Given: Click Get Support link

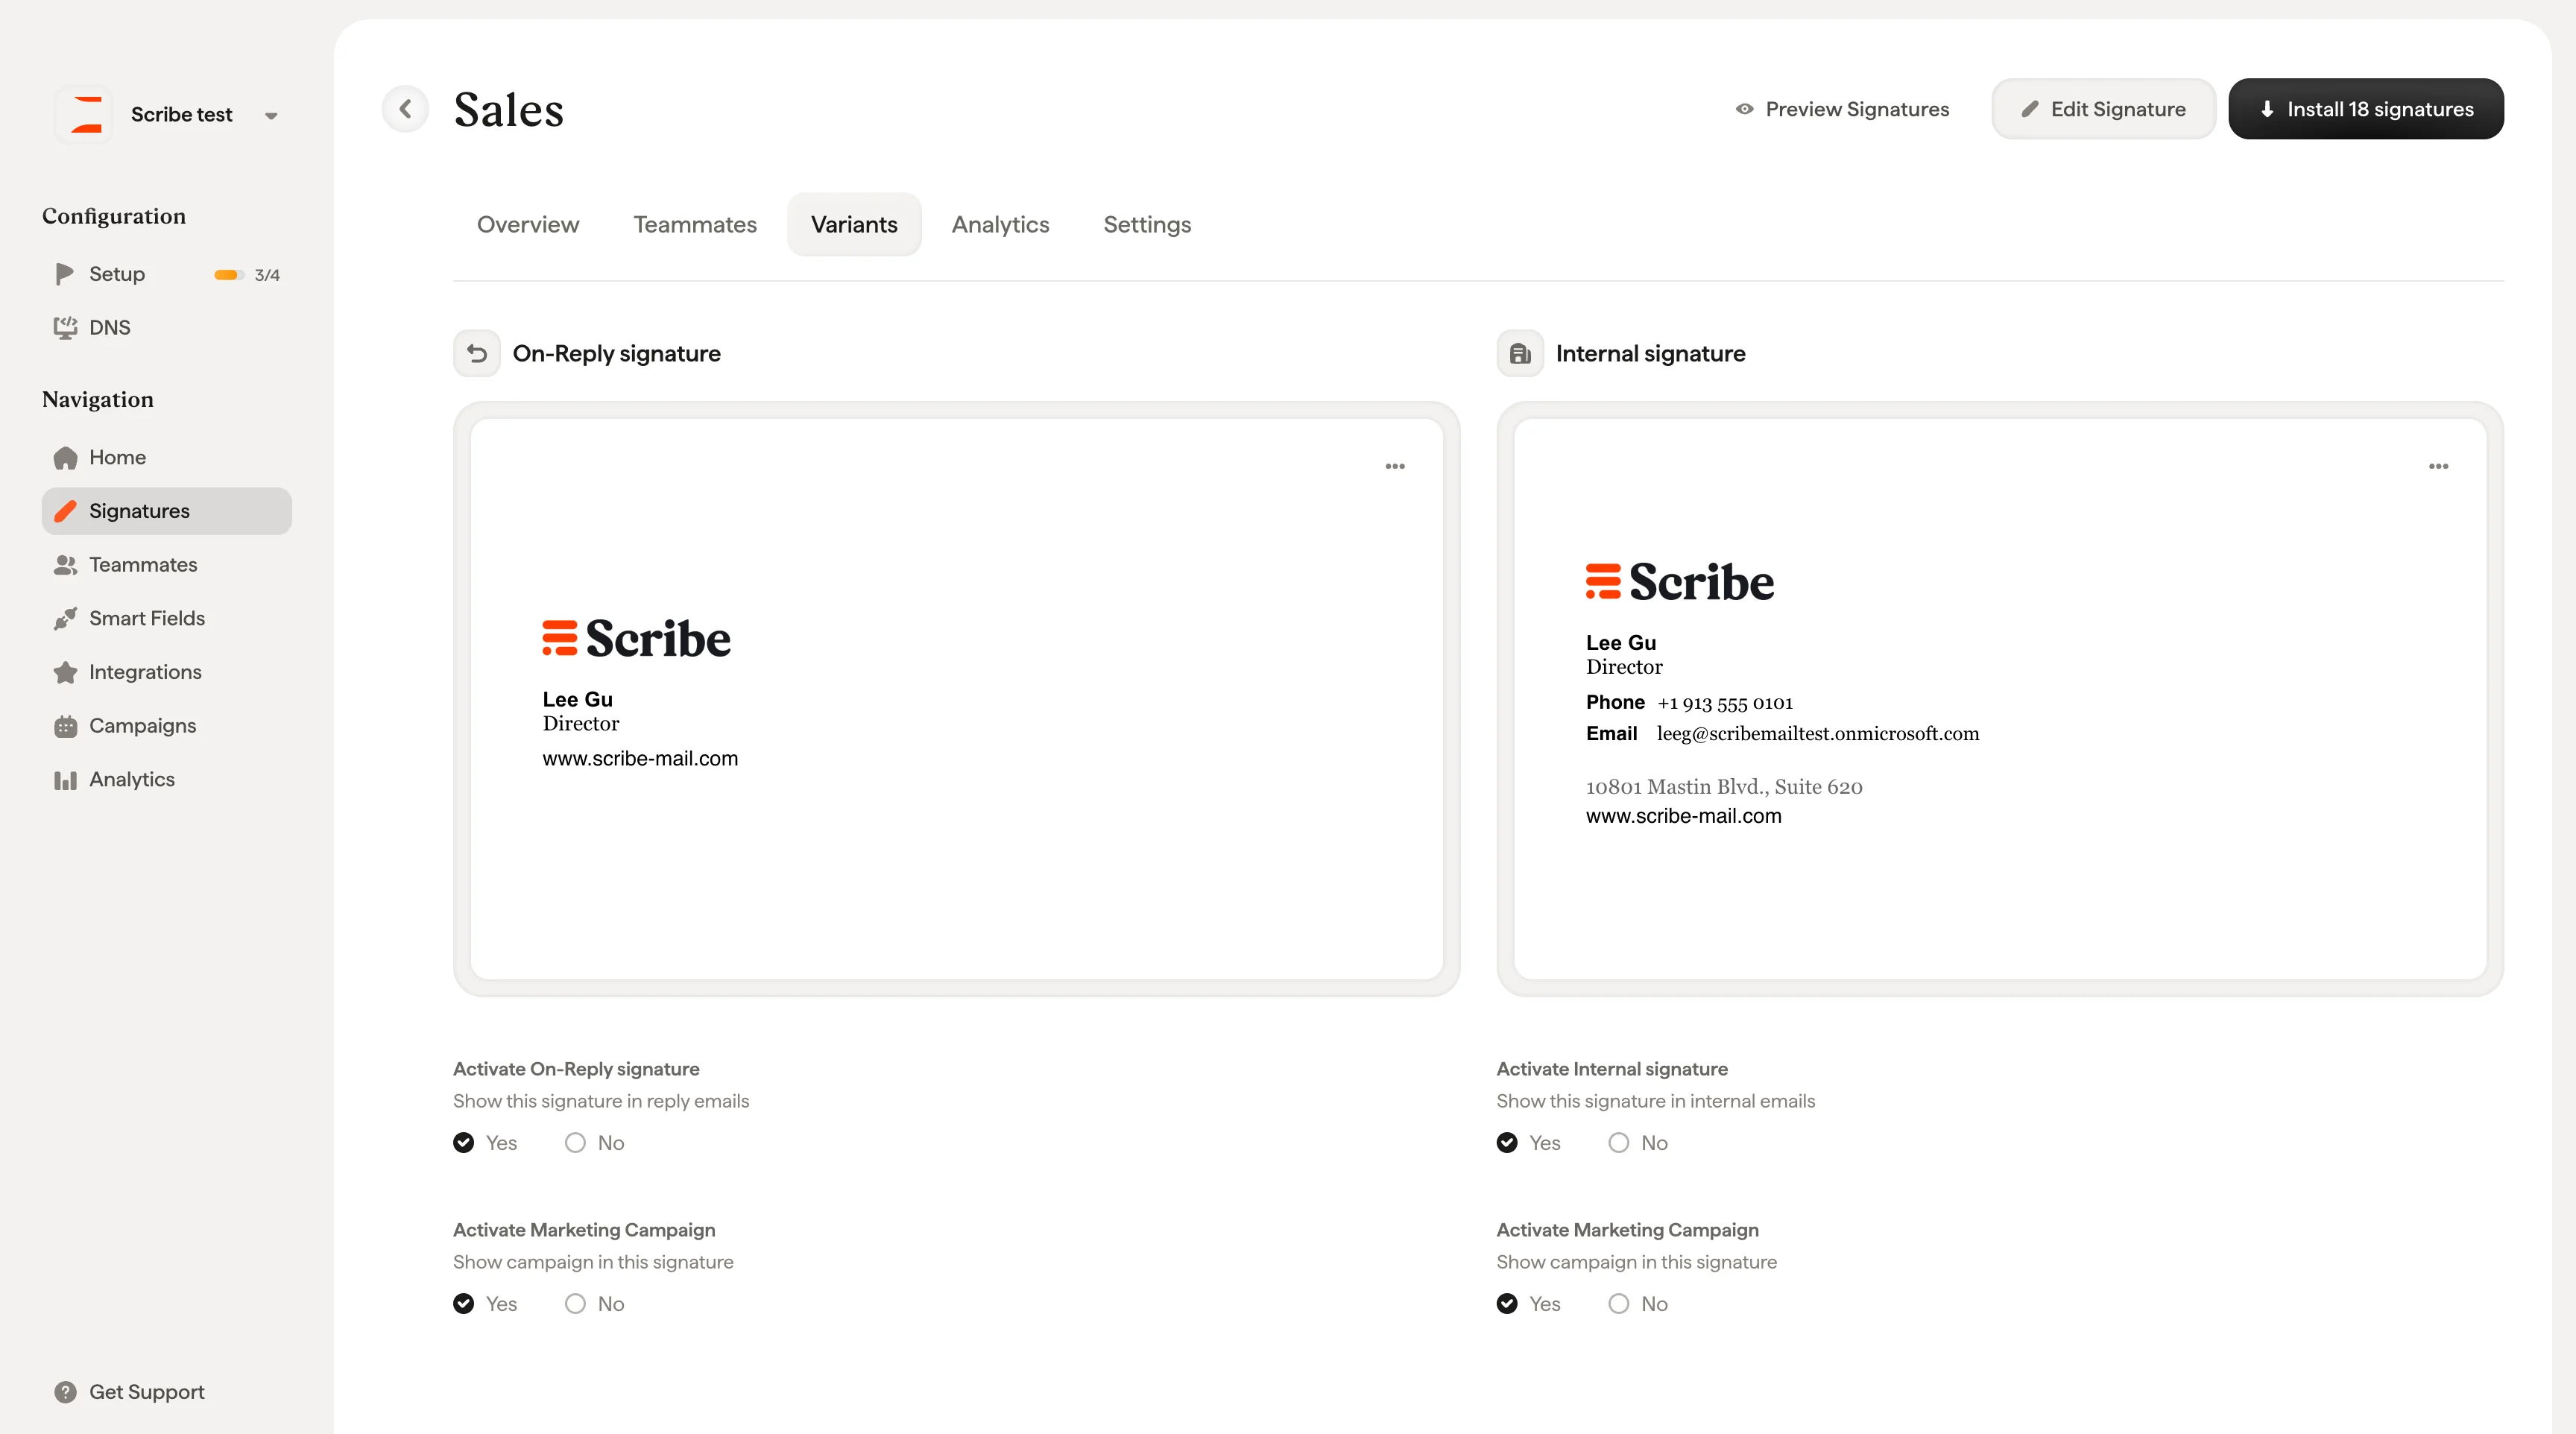Looking at the screenshot, I should [129, 1392].
